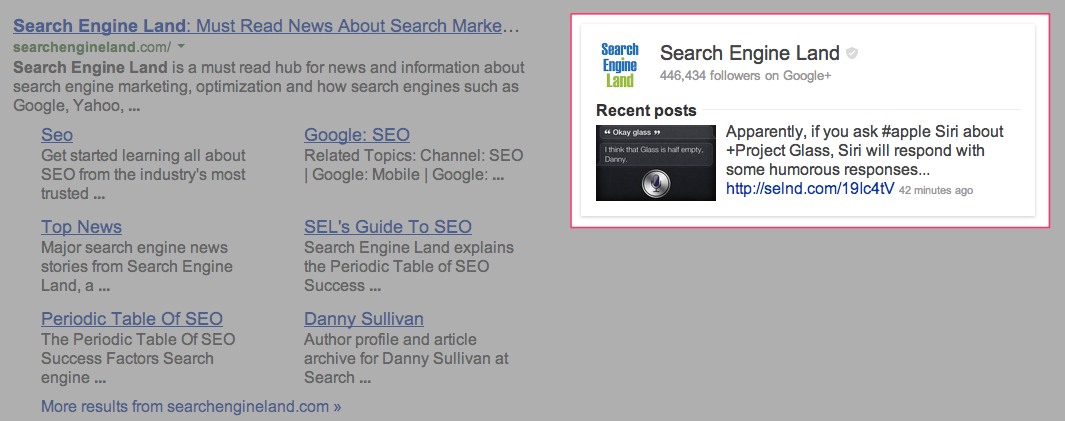Click the Search Engine Land logo icon
The width and height of the screenshot is (1065, 421).
619,65
